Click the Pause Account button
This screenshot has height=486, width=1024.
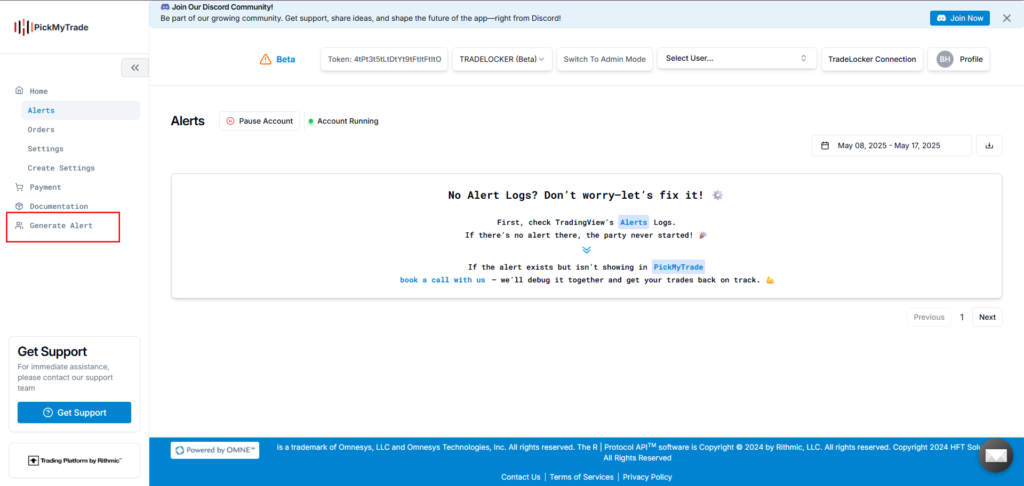tap(259, 121)
